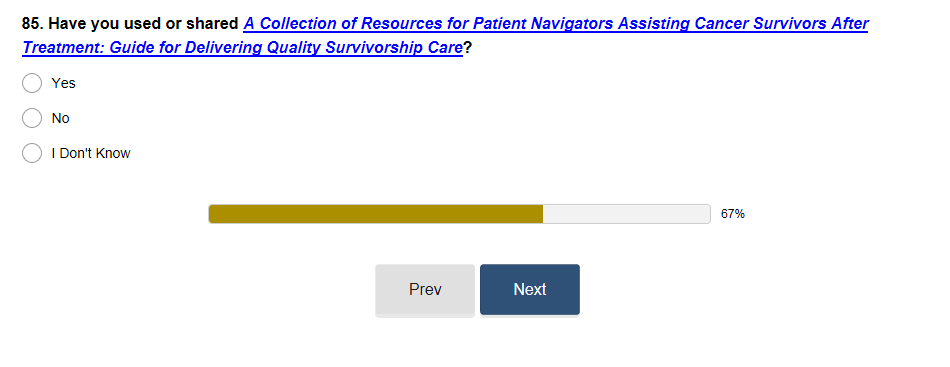Click the No answer label text
Screen dimensions: 950x367
coord(61,118)
